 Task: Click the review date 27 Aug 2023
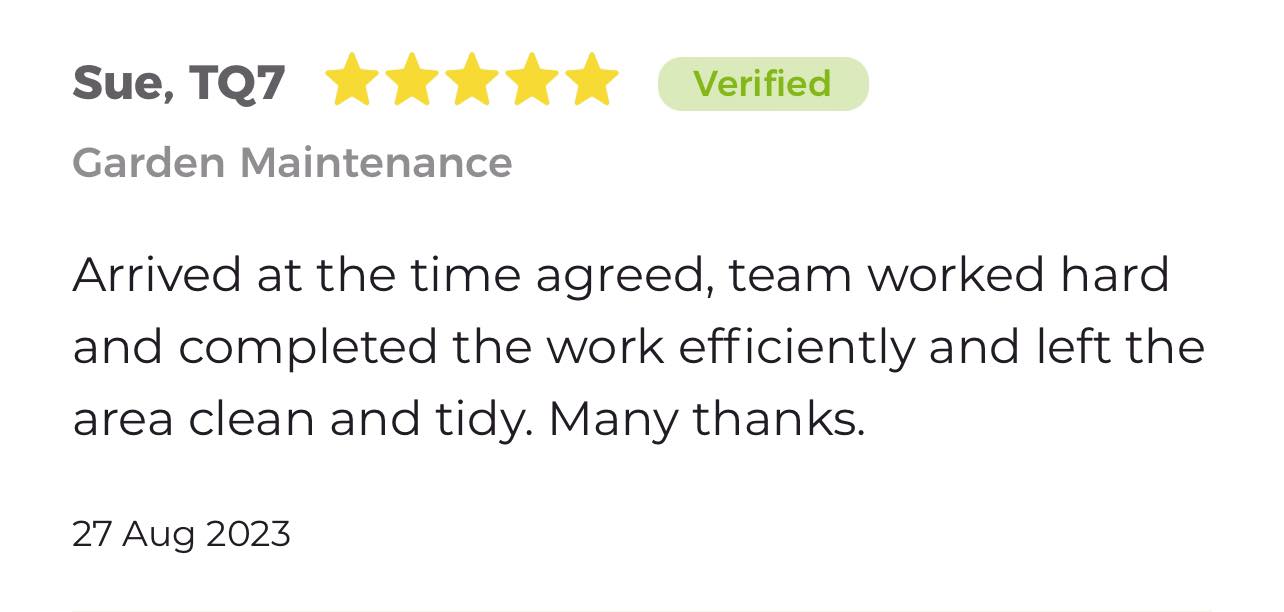(x=181, y=534)
